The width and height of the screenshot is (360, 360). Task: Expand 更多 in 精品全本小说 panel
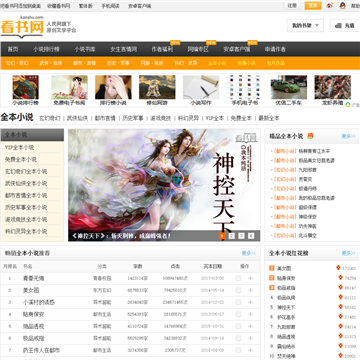point(348,136)
